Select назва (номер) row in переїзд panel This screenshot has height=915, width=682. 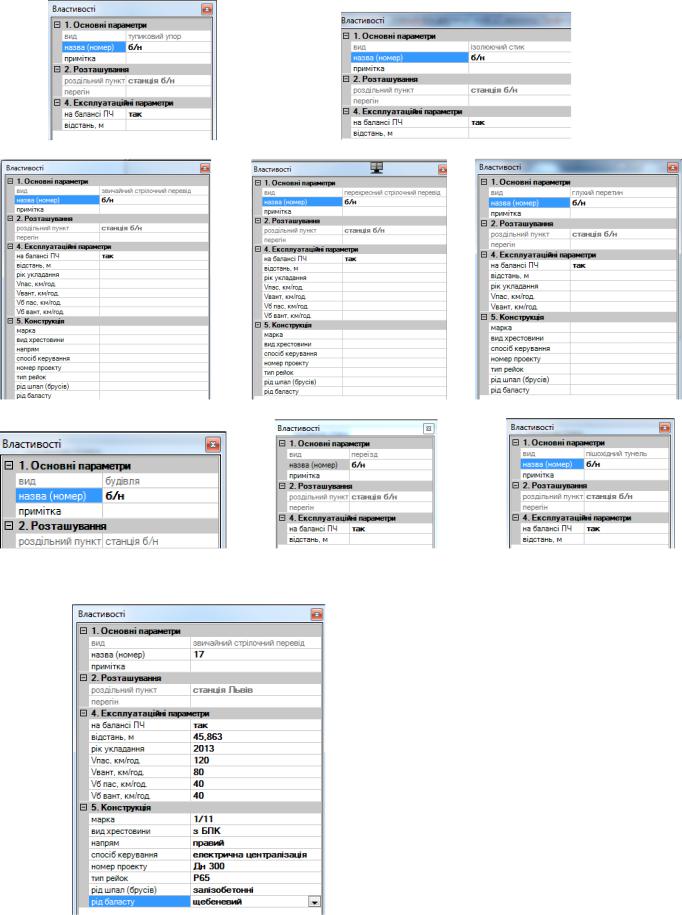(x=360, y=465)
